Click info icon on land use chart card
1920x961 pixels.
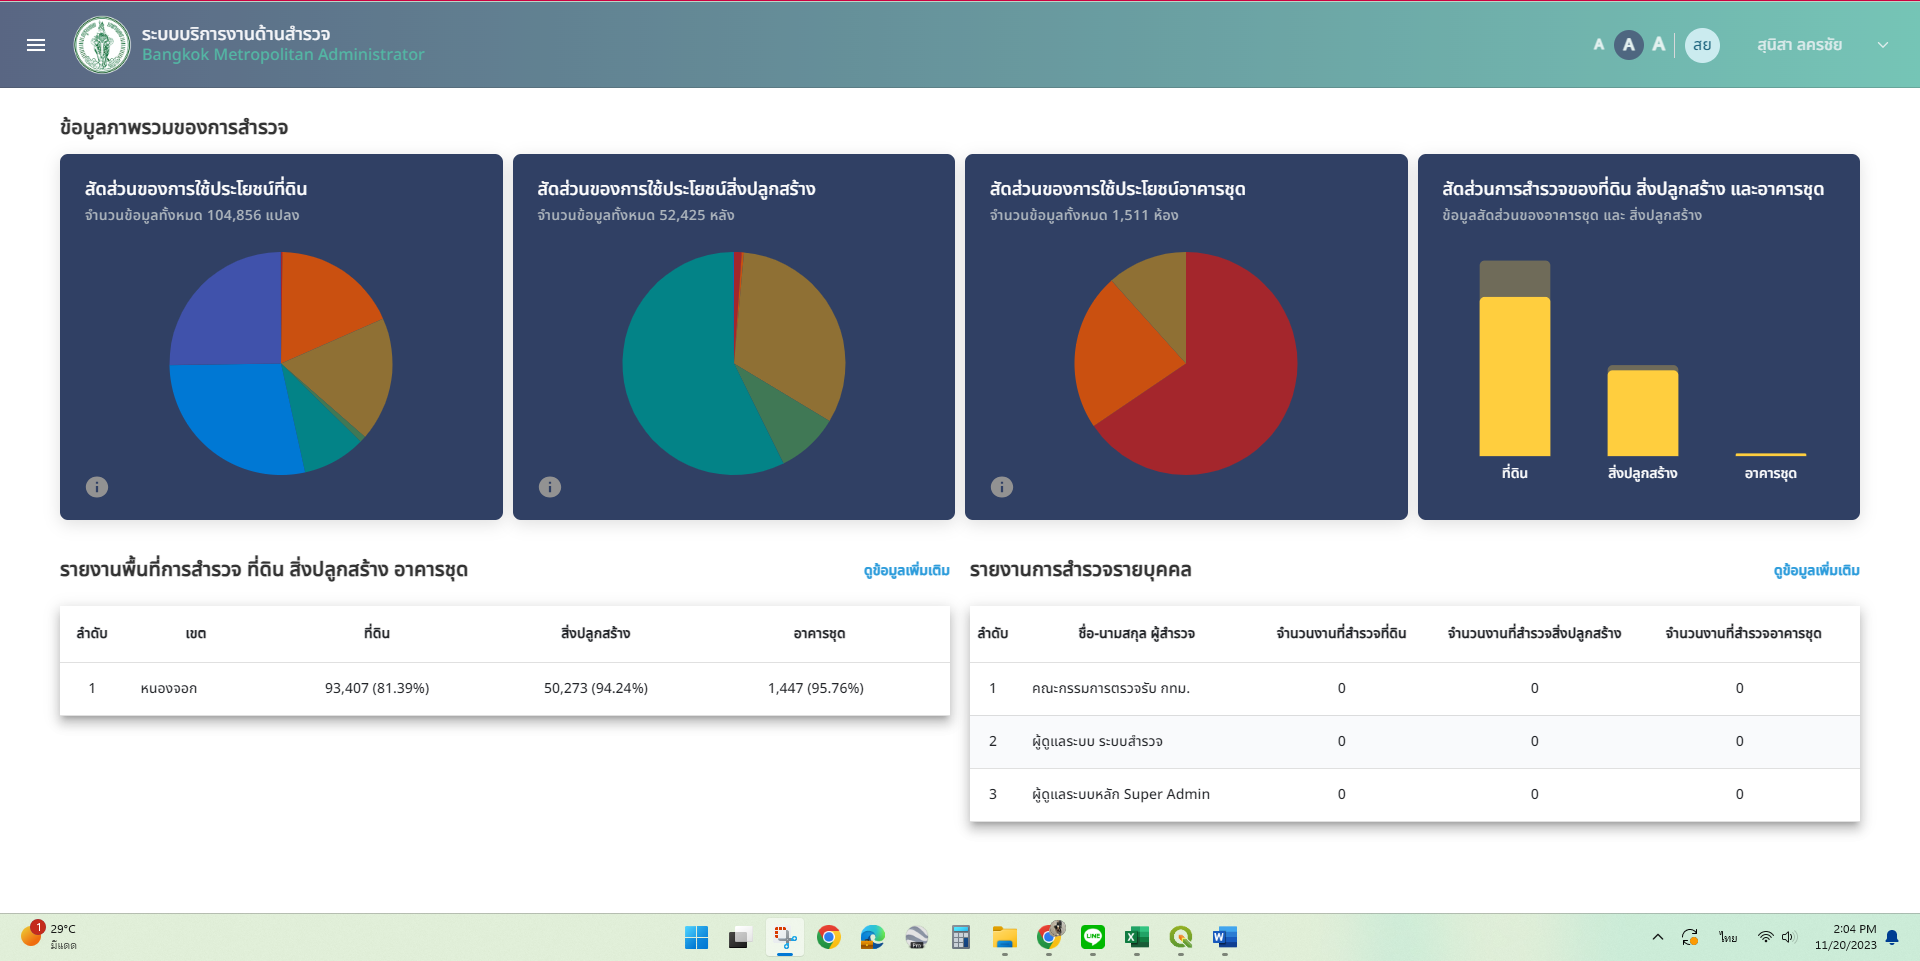click(97, 487)
